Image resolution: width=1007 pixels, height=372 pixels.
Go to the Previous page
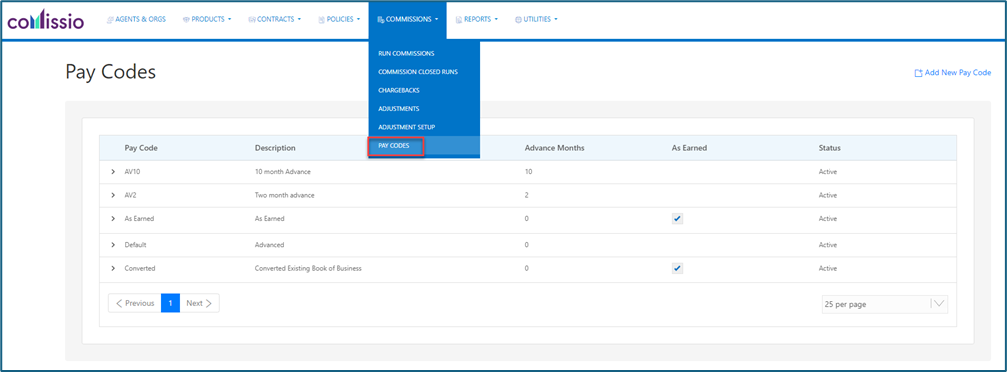[135, 303]
